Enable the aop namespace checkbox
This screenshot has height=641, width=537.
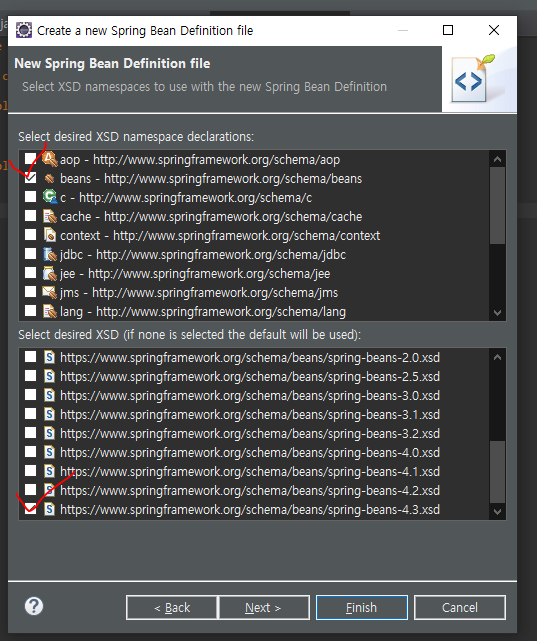pos(30,158)
